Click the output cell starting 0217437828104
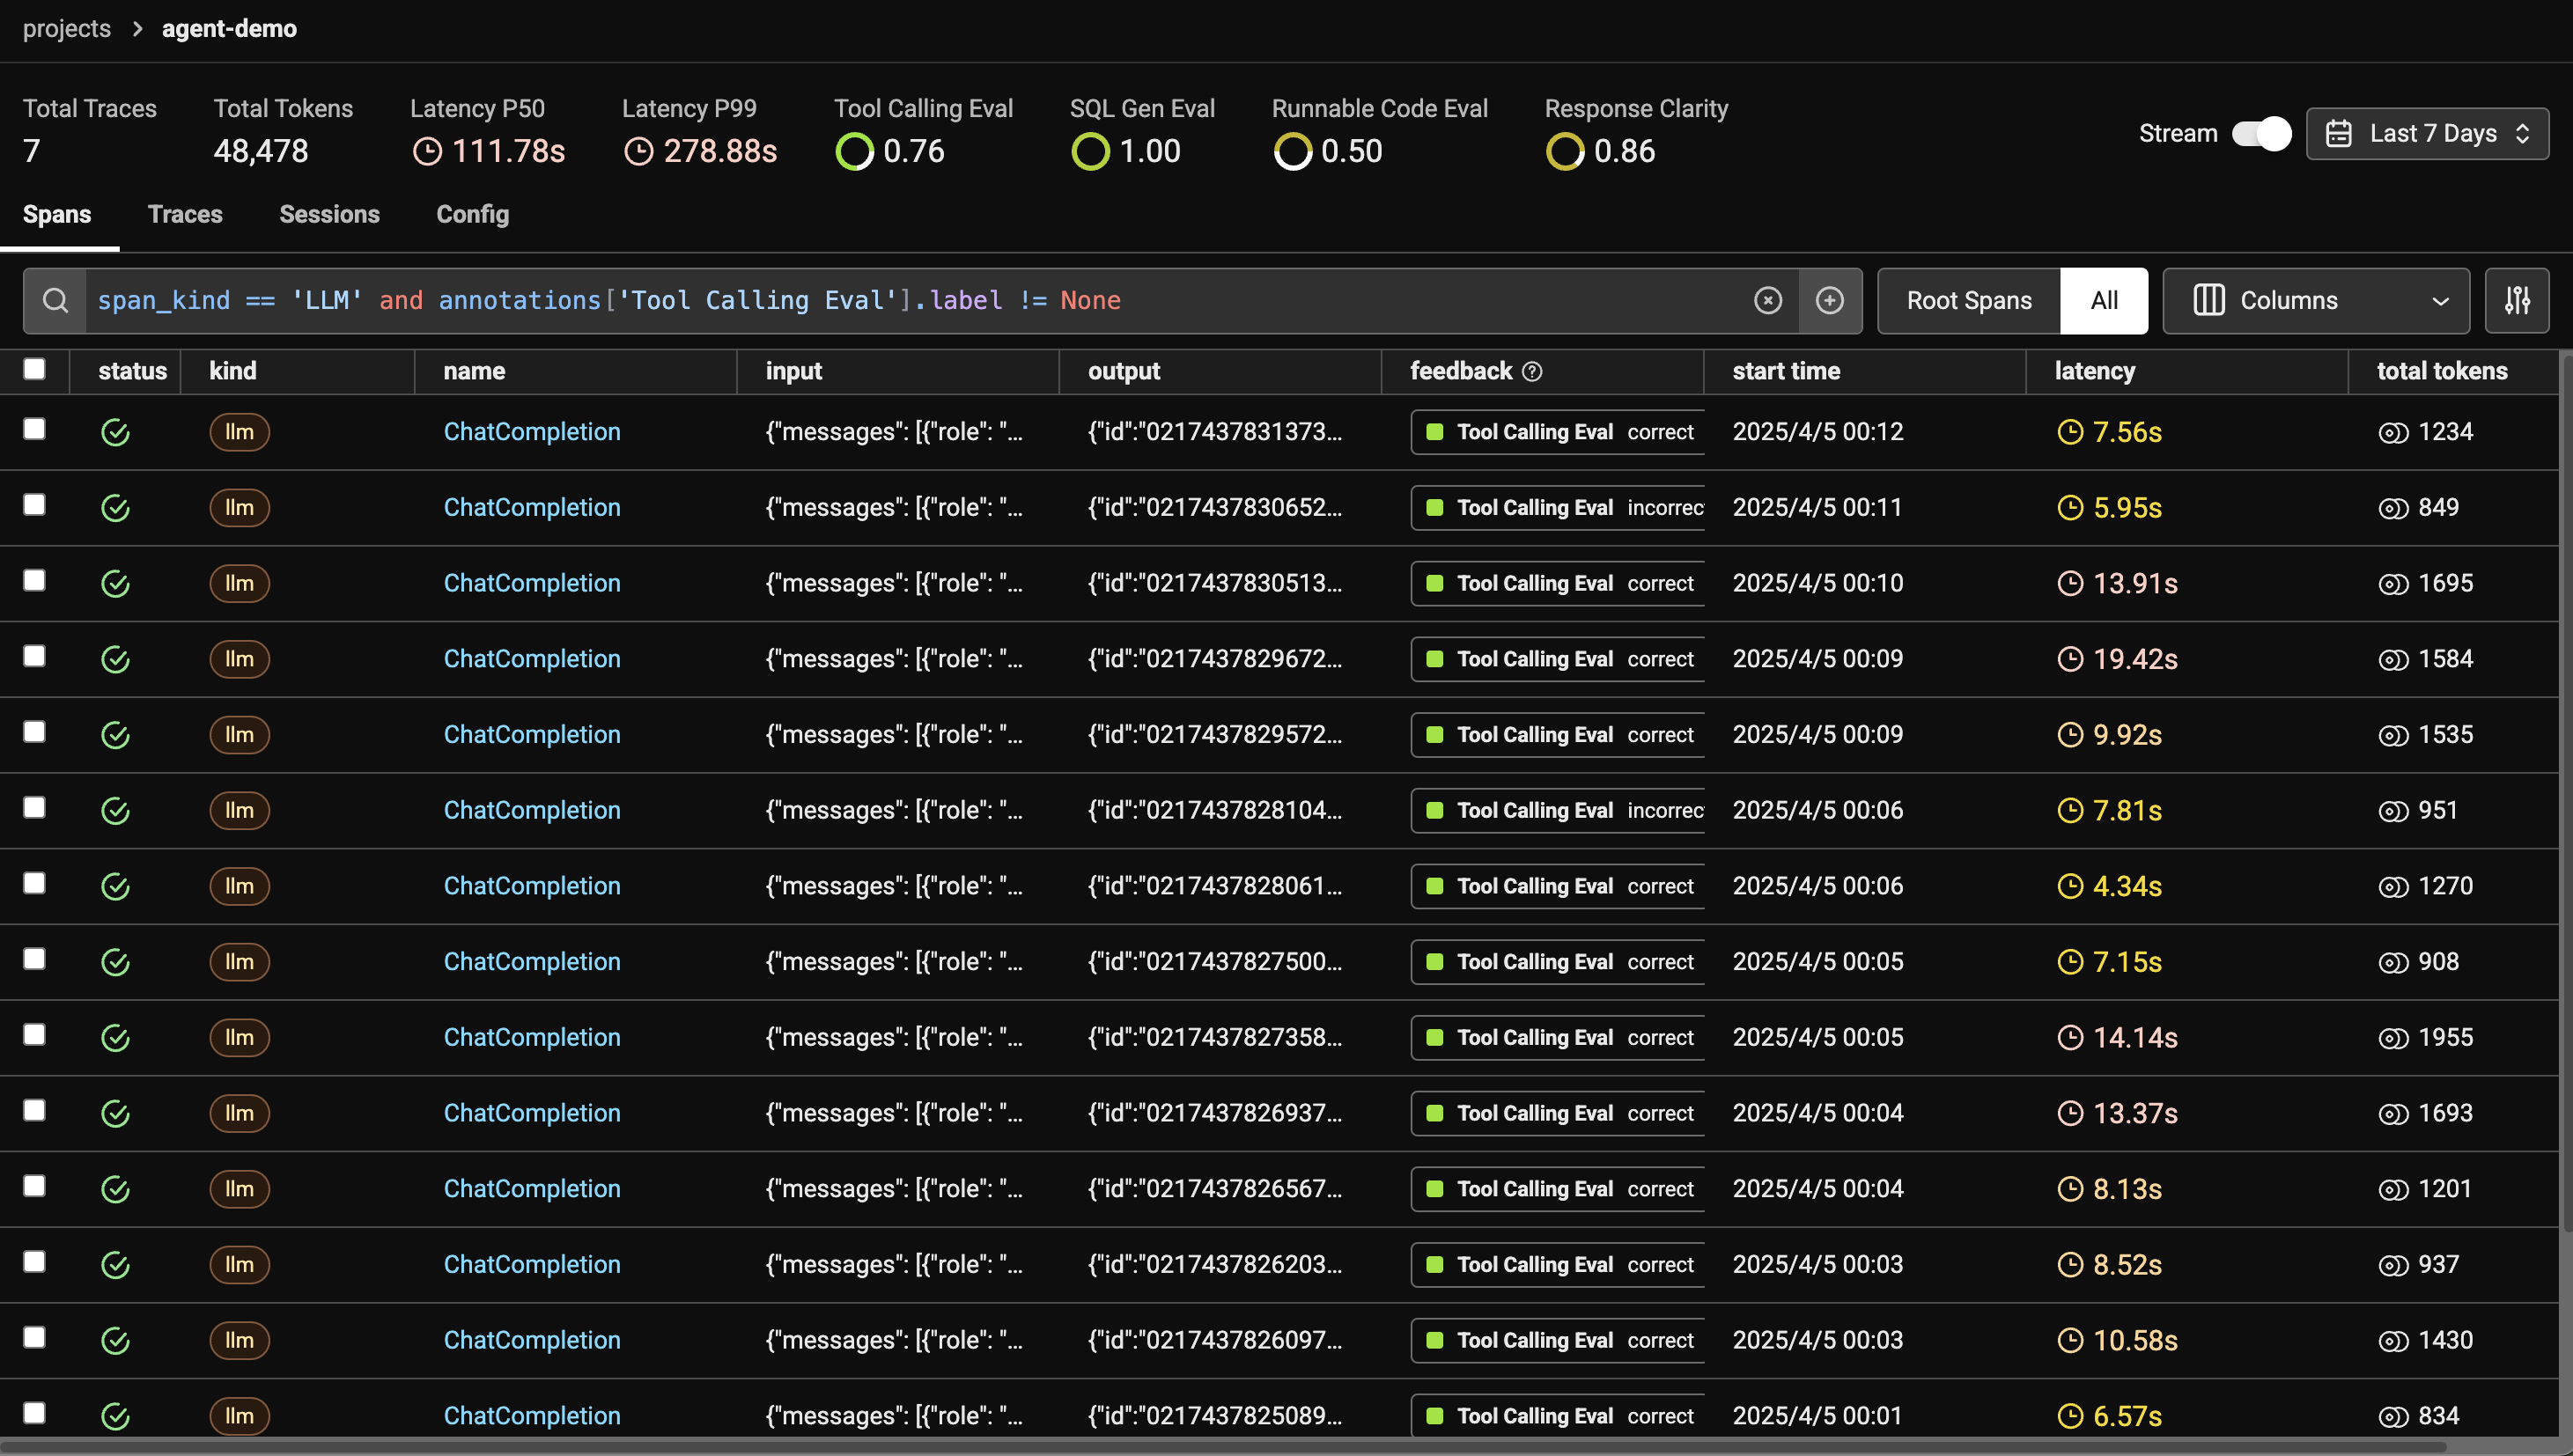Screen dimensions: 2573x1456 [x=1215, y=811]
